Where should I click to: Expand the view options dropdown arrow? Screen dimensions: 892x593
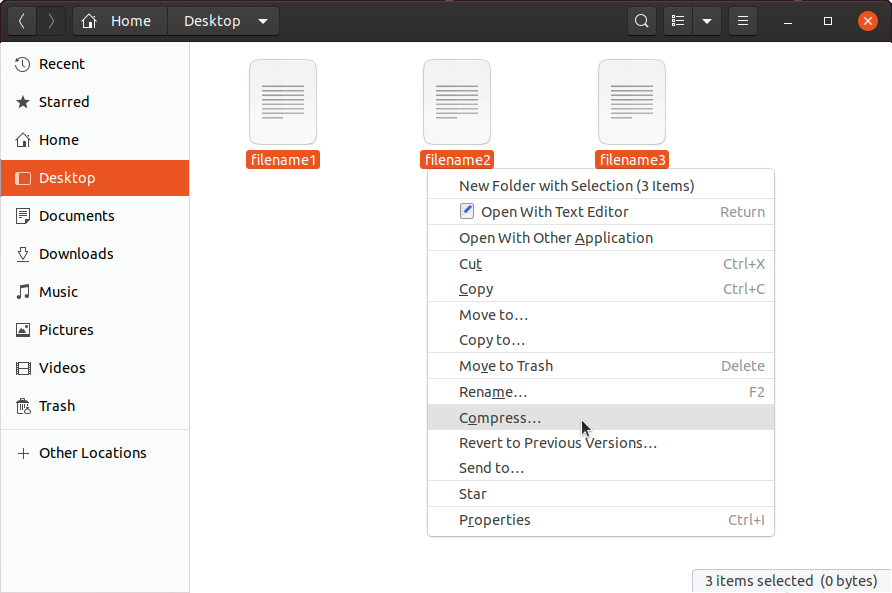pyautogui.click(x=707, y=21)
